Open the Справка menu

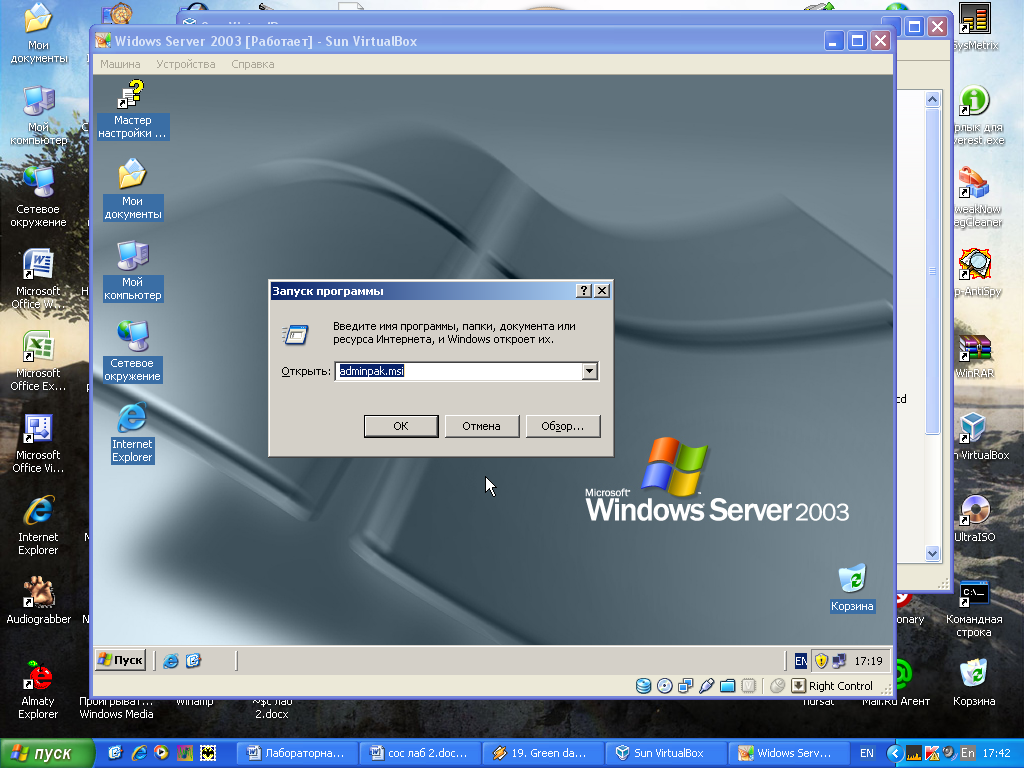point(253,64)
